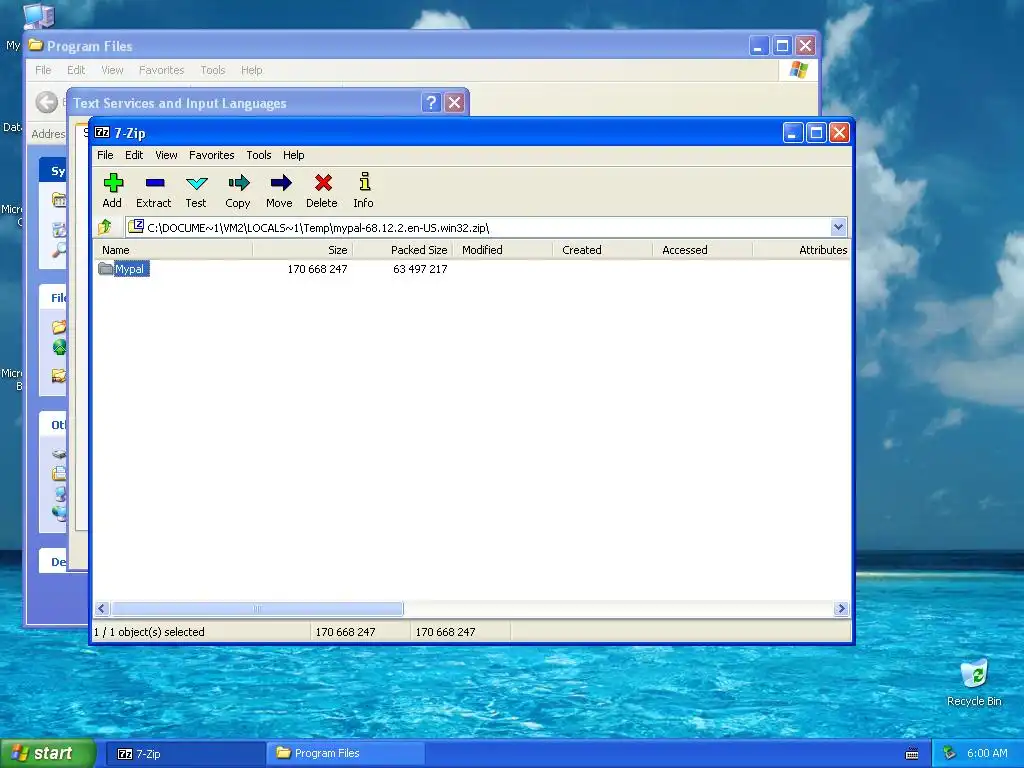Sort by Accessed column header
This screenshot has height=768, width=1024.
pos(703,249)
